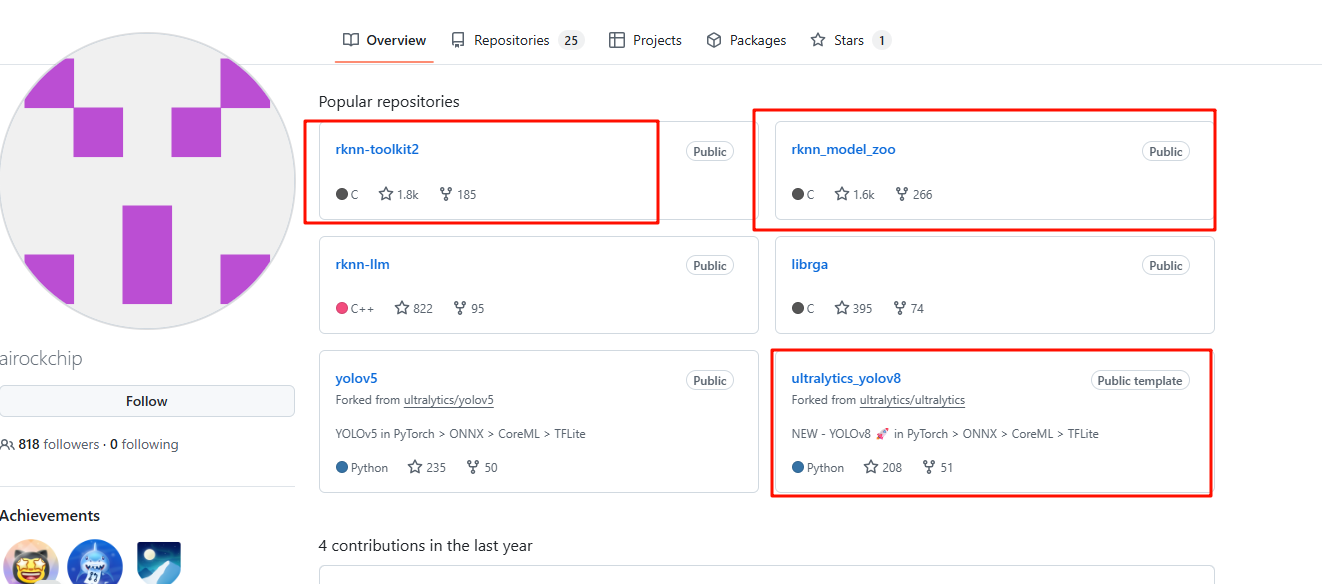Click the 4 contributions in the last year heading

tap(426, 546)
